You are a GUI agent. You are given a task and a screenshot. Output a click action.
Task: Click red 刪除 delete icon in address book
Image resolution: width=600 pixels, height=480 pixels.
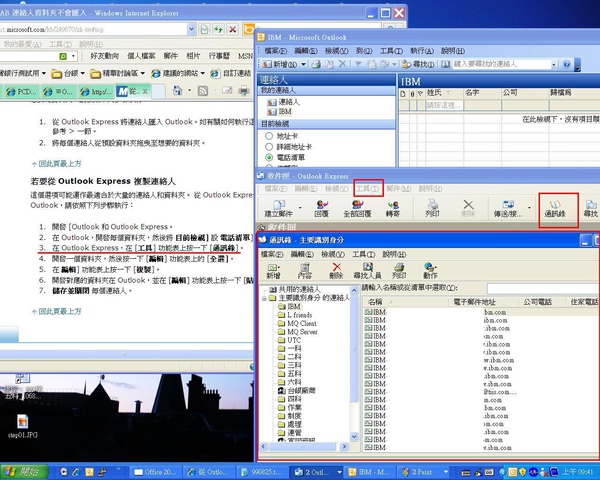(336, 271)
